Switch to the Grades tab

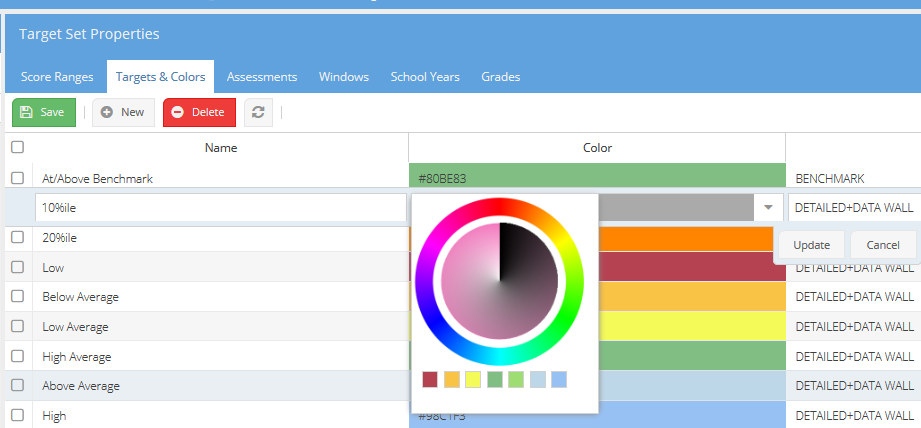(x=500, y=77)
